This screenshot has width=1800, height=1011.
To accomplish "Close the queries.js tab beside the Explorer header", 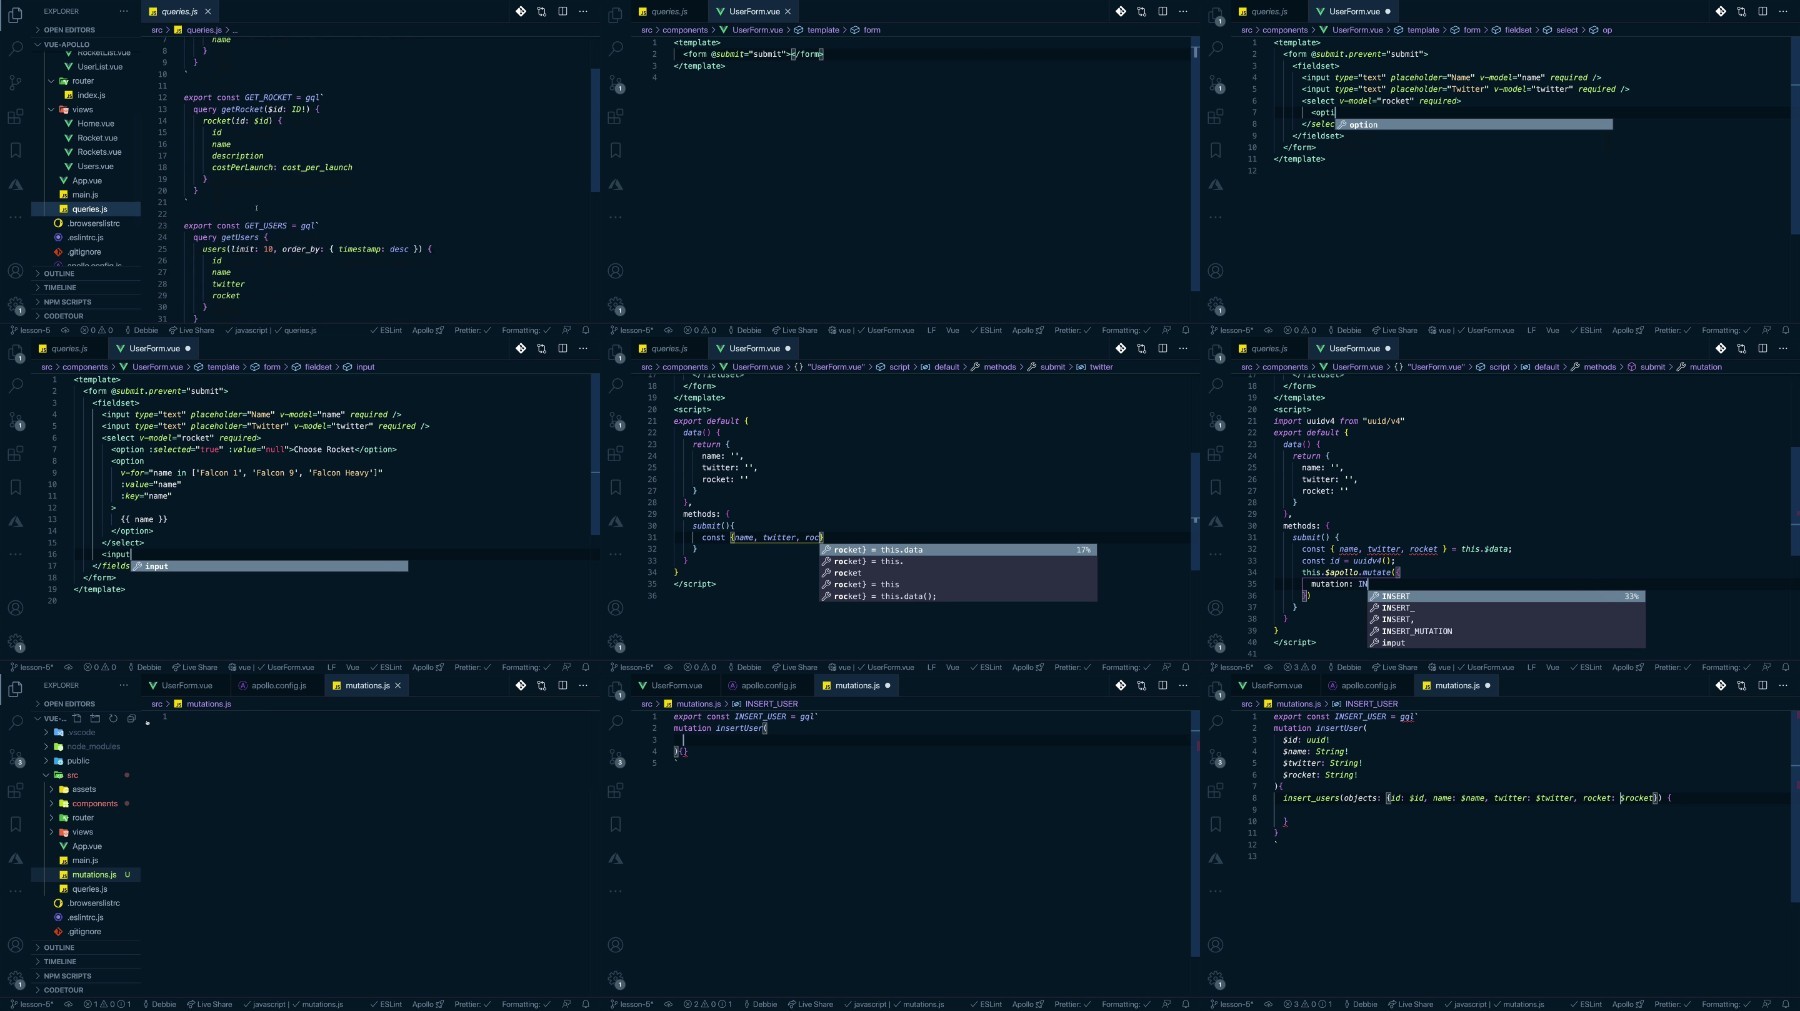I will (208, 12).
